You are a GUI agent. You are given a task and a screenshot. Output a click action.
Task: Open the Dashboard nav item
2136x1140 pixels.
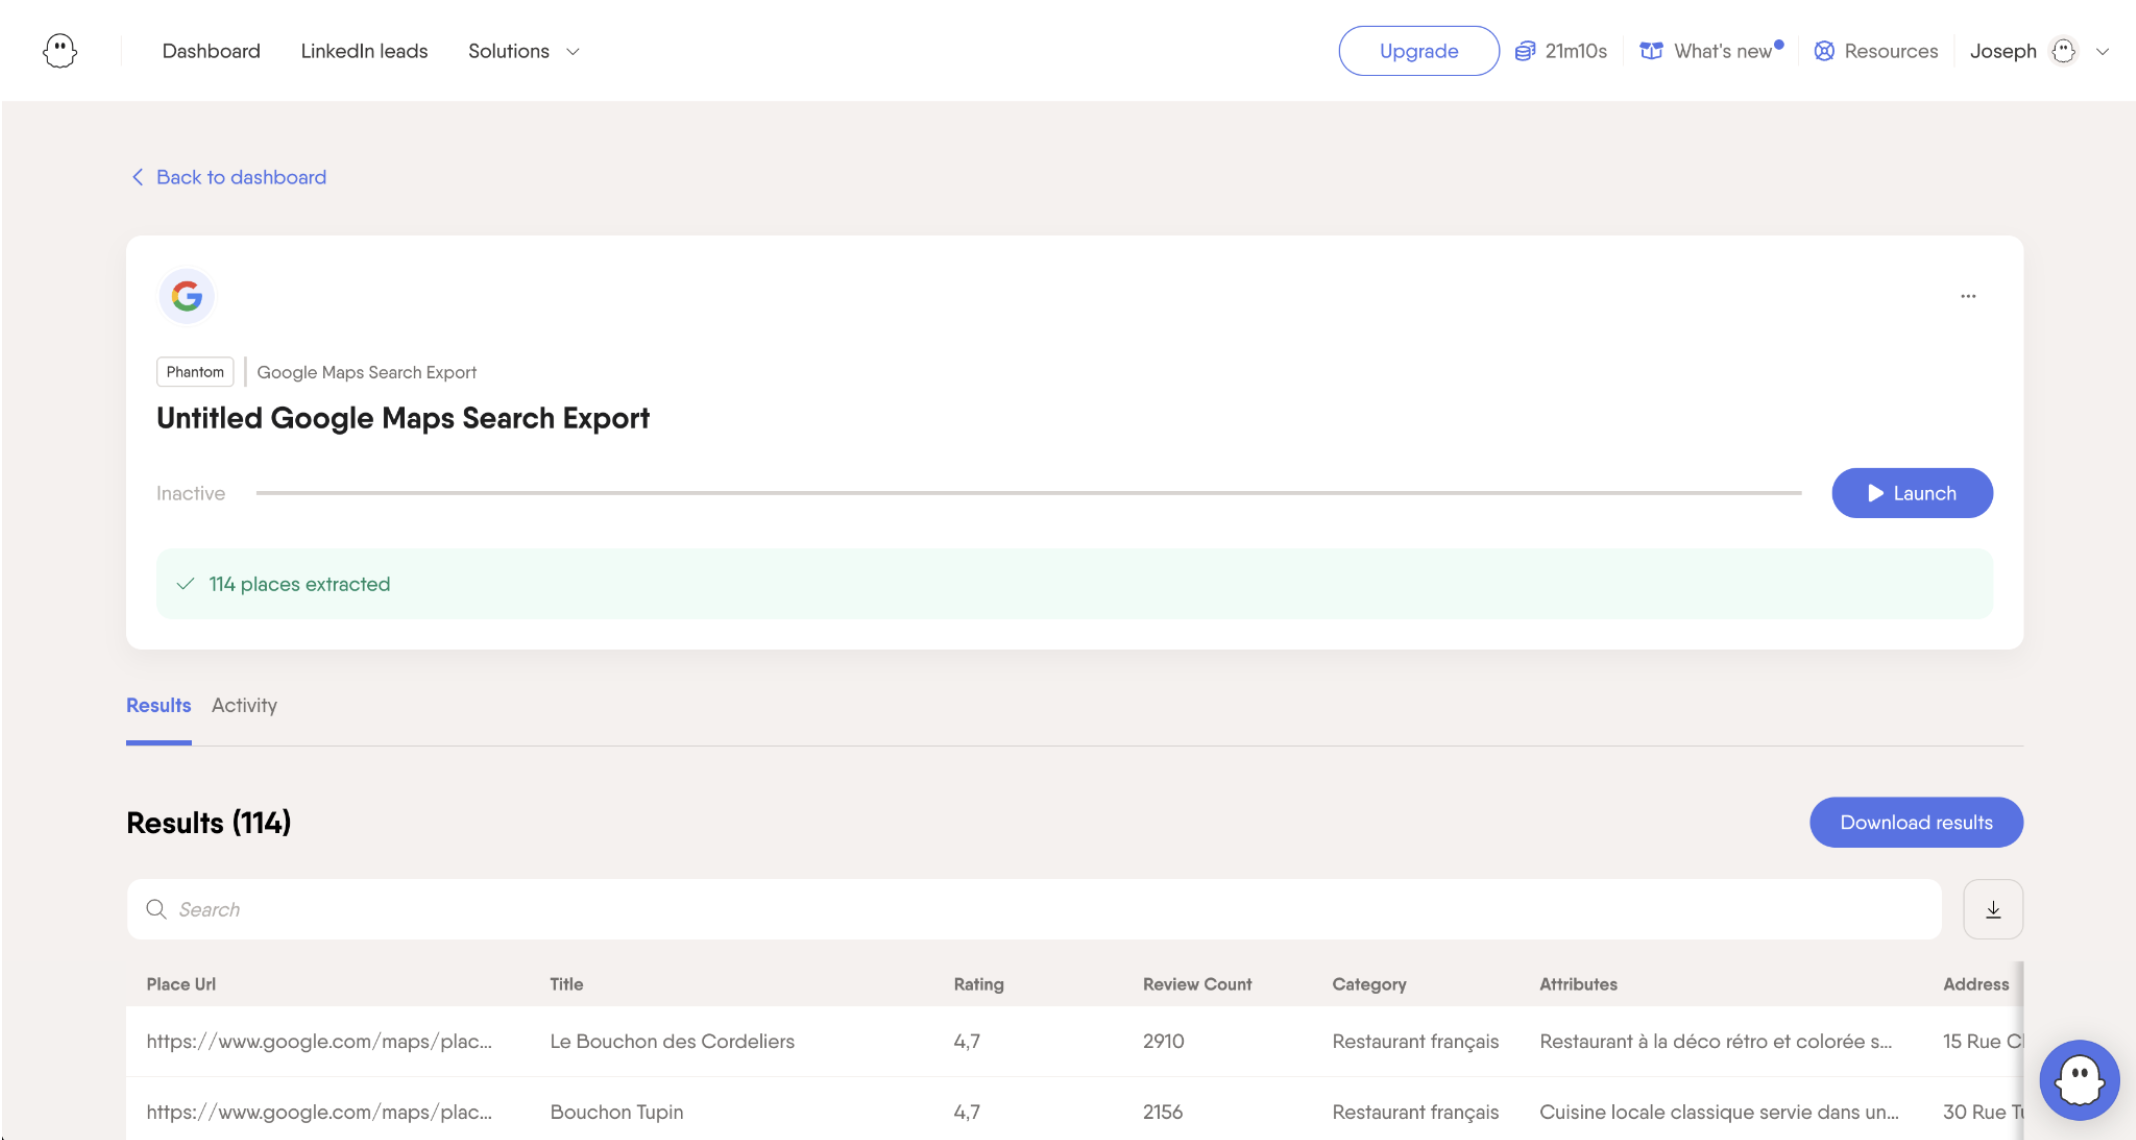211,51
